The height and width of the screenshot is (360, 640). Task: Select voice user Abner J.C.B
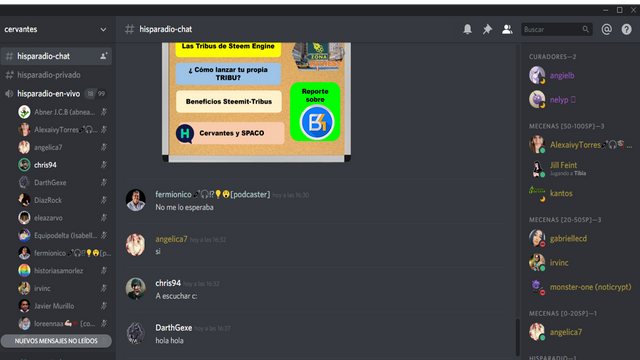coord(63,112)
